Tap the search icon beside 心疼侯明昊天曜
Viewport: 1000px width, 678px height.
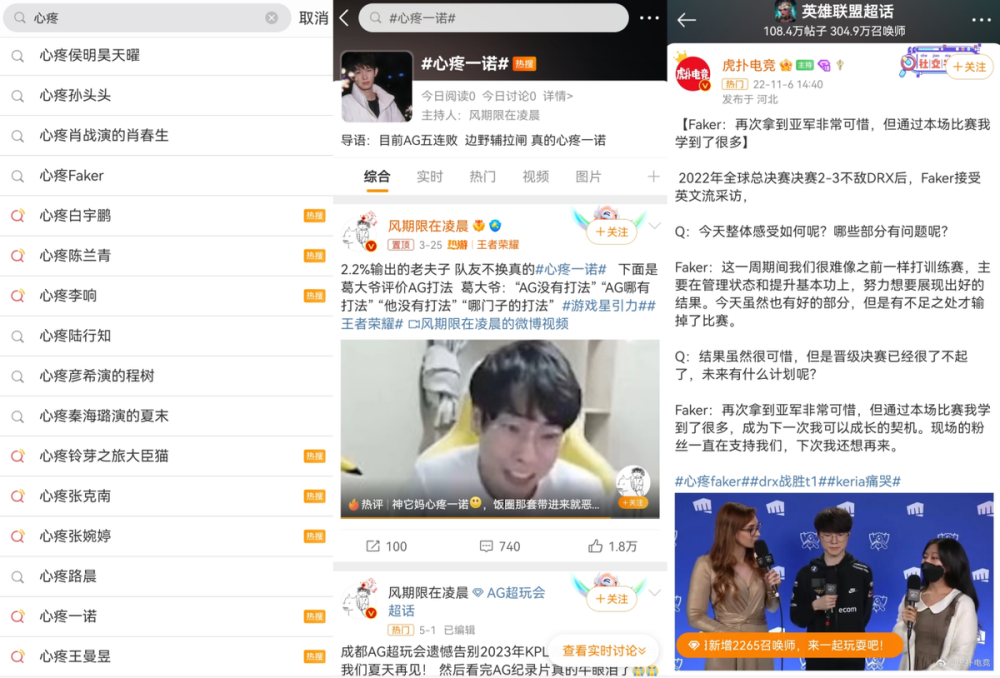click(x=18, y=56)
